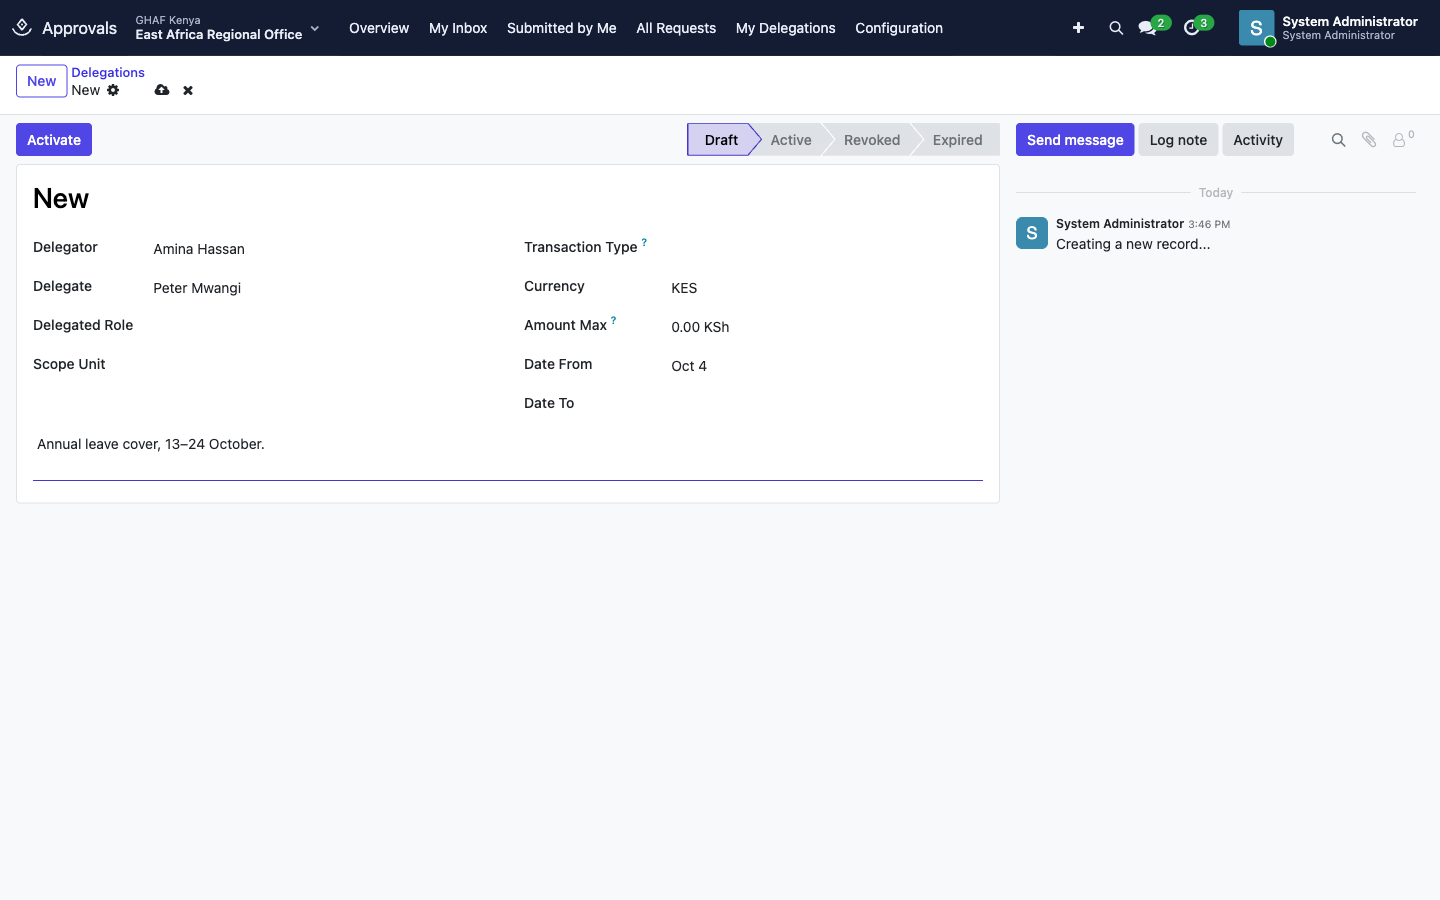
Task: Go to the Overview menu
Action: (379, 28)
